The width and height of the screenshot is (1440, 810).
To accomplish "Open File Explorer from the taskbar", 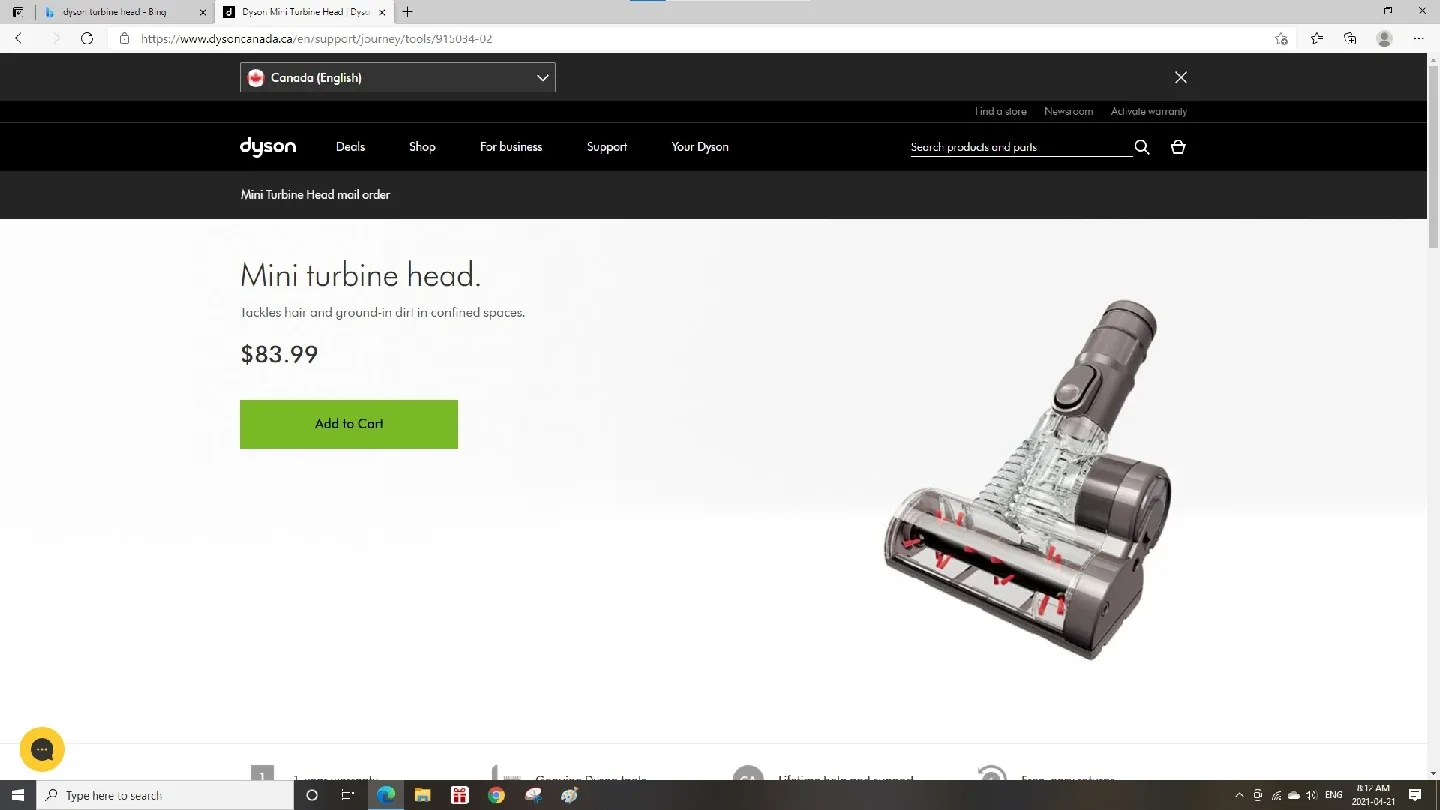I will 422,795.
